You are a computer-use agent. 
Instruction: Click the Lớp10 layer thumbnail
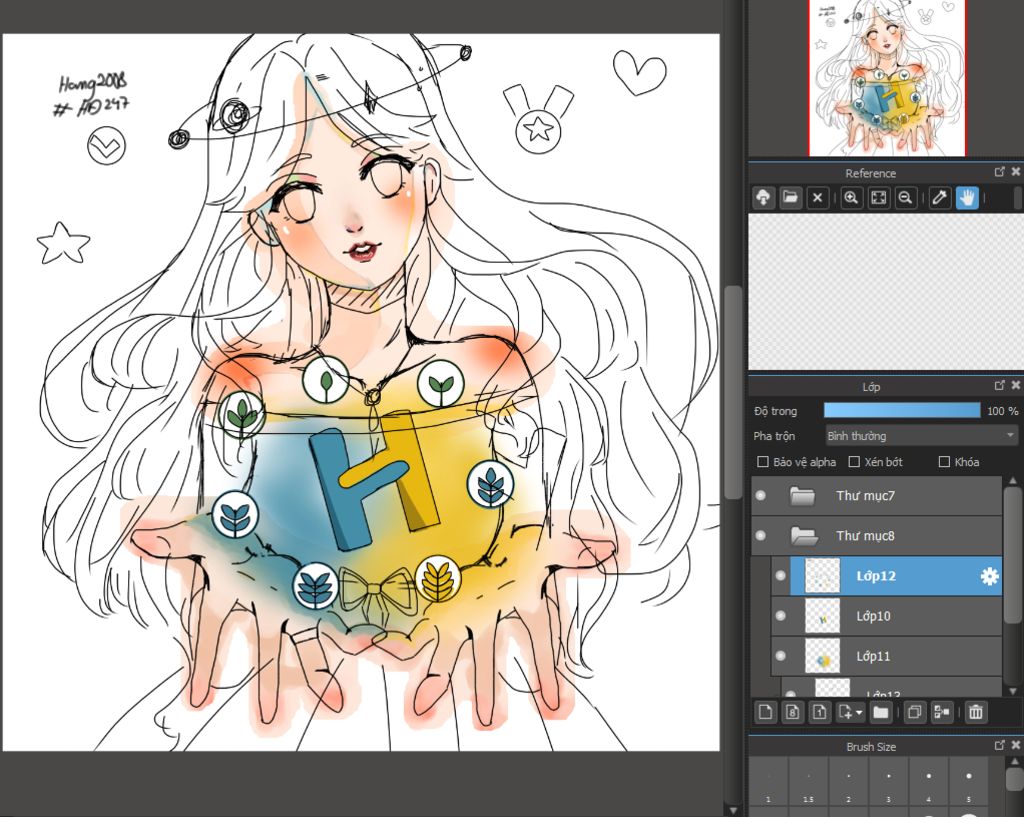coord(822,616)
